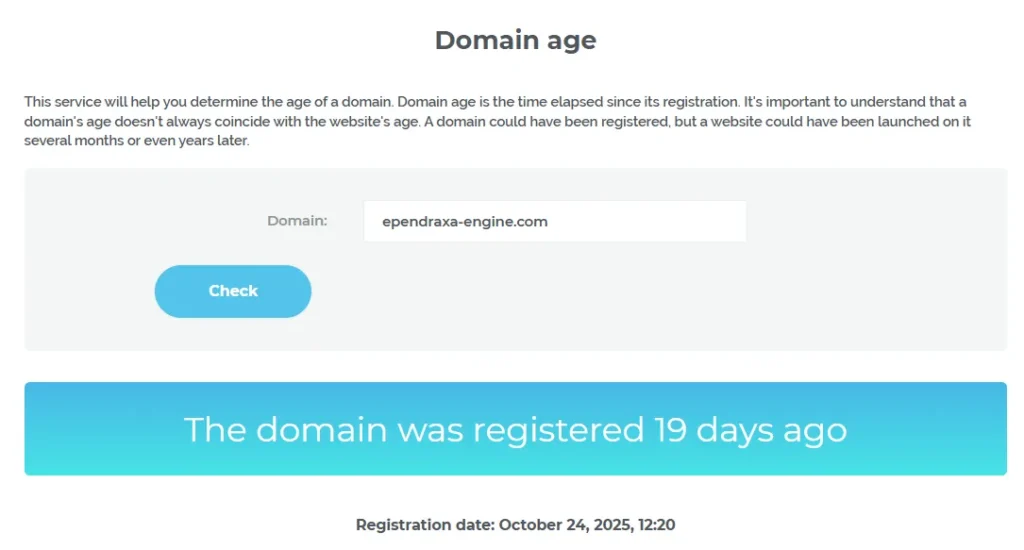Click the 'Domain:' field label
Screen dimensions: 1024x550
[x=297, y=221]
